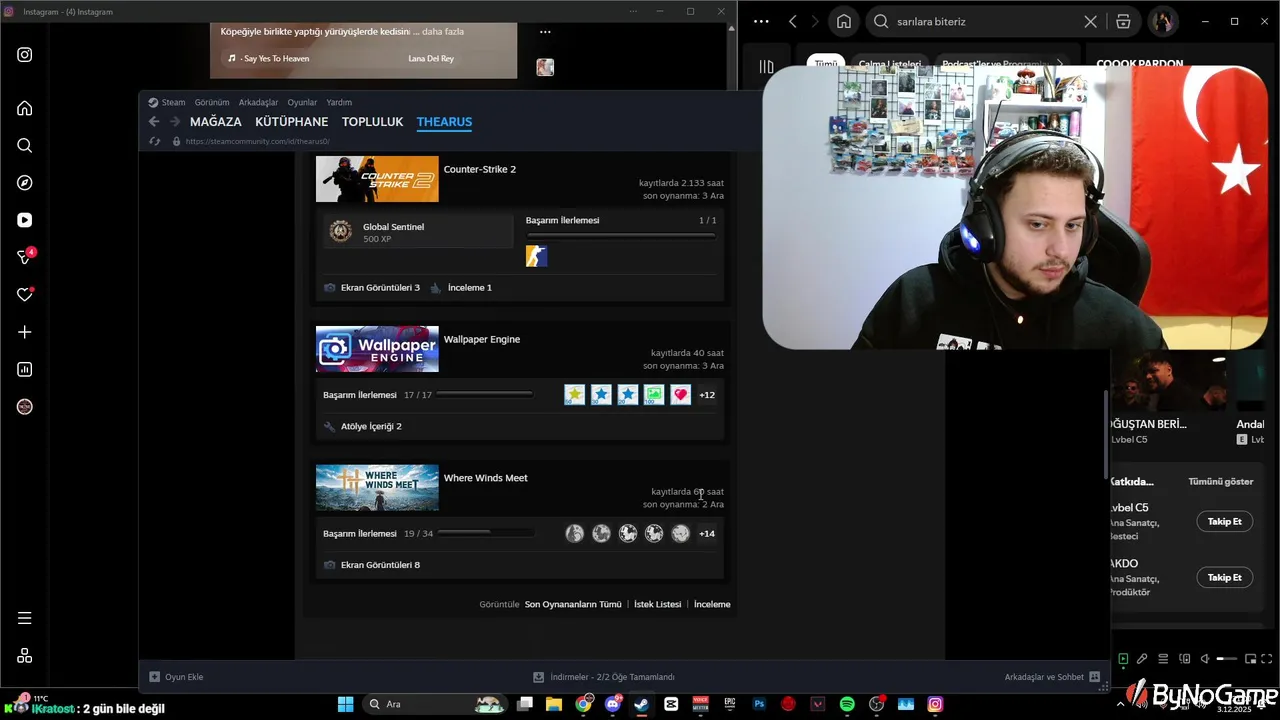Open Instagram home from the left sidebar
This screenshot has height=720, width=1280.
(x=25, y=108)
